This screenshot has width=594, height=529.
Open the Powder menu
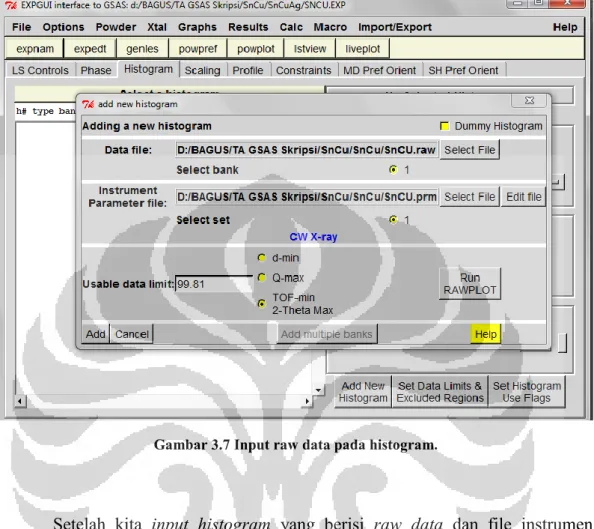[116, 27]
